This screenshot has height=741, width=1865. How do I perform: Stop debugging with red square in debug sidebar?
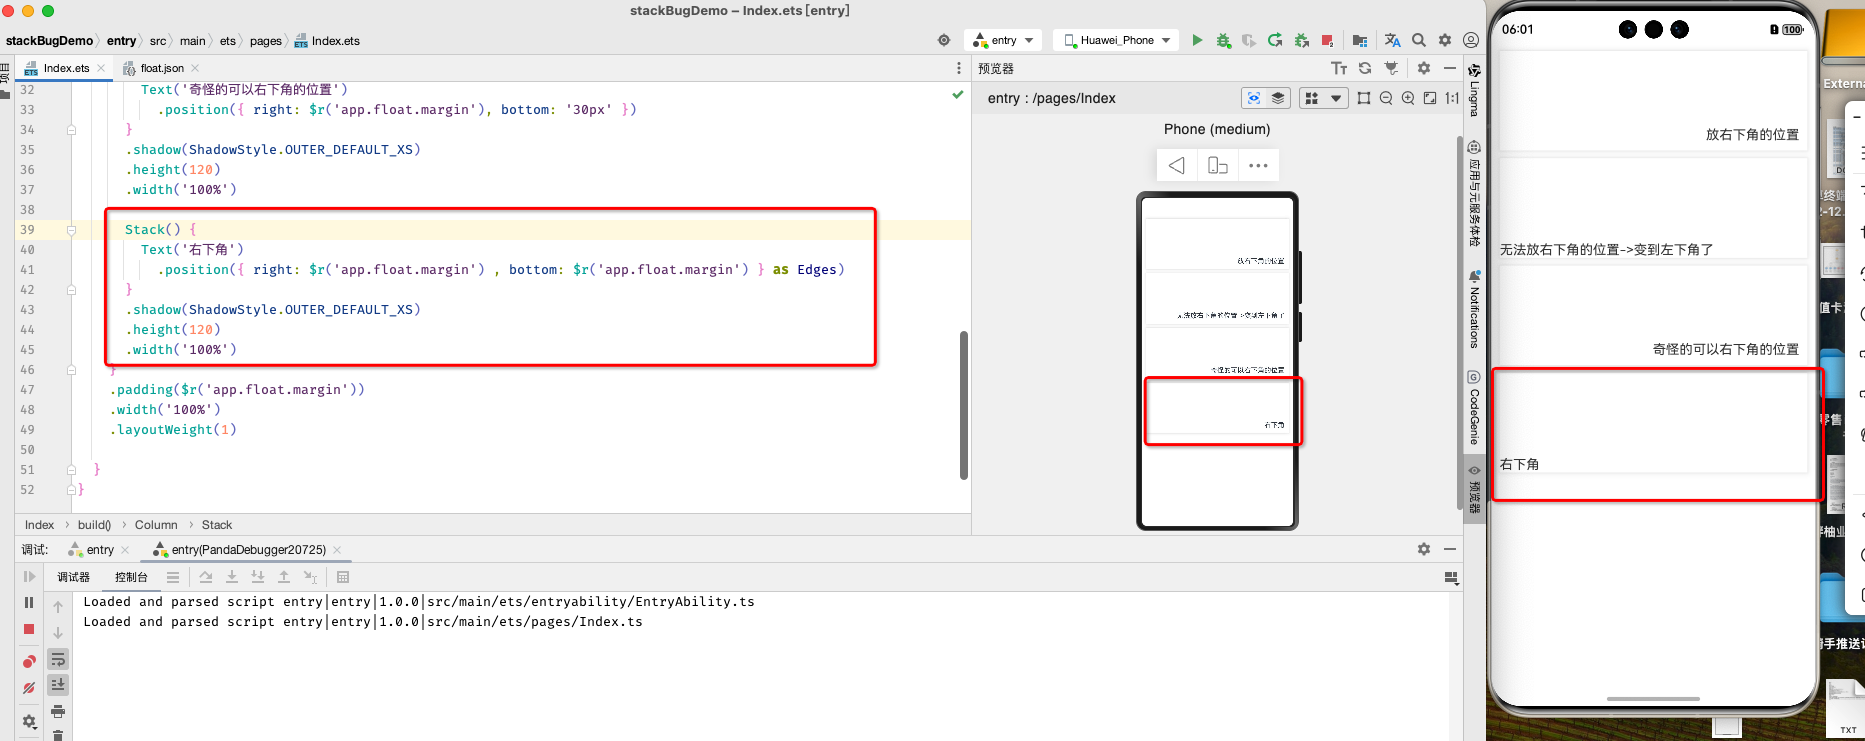[x=29, y=629]
